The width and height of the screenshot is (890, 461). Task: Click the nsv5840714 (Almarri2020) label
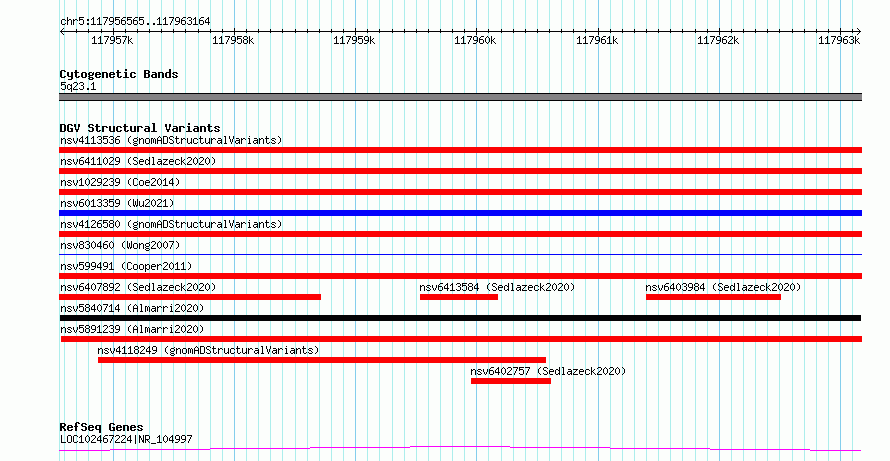click(132, 308)
